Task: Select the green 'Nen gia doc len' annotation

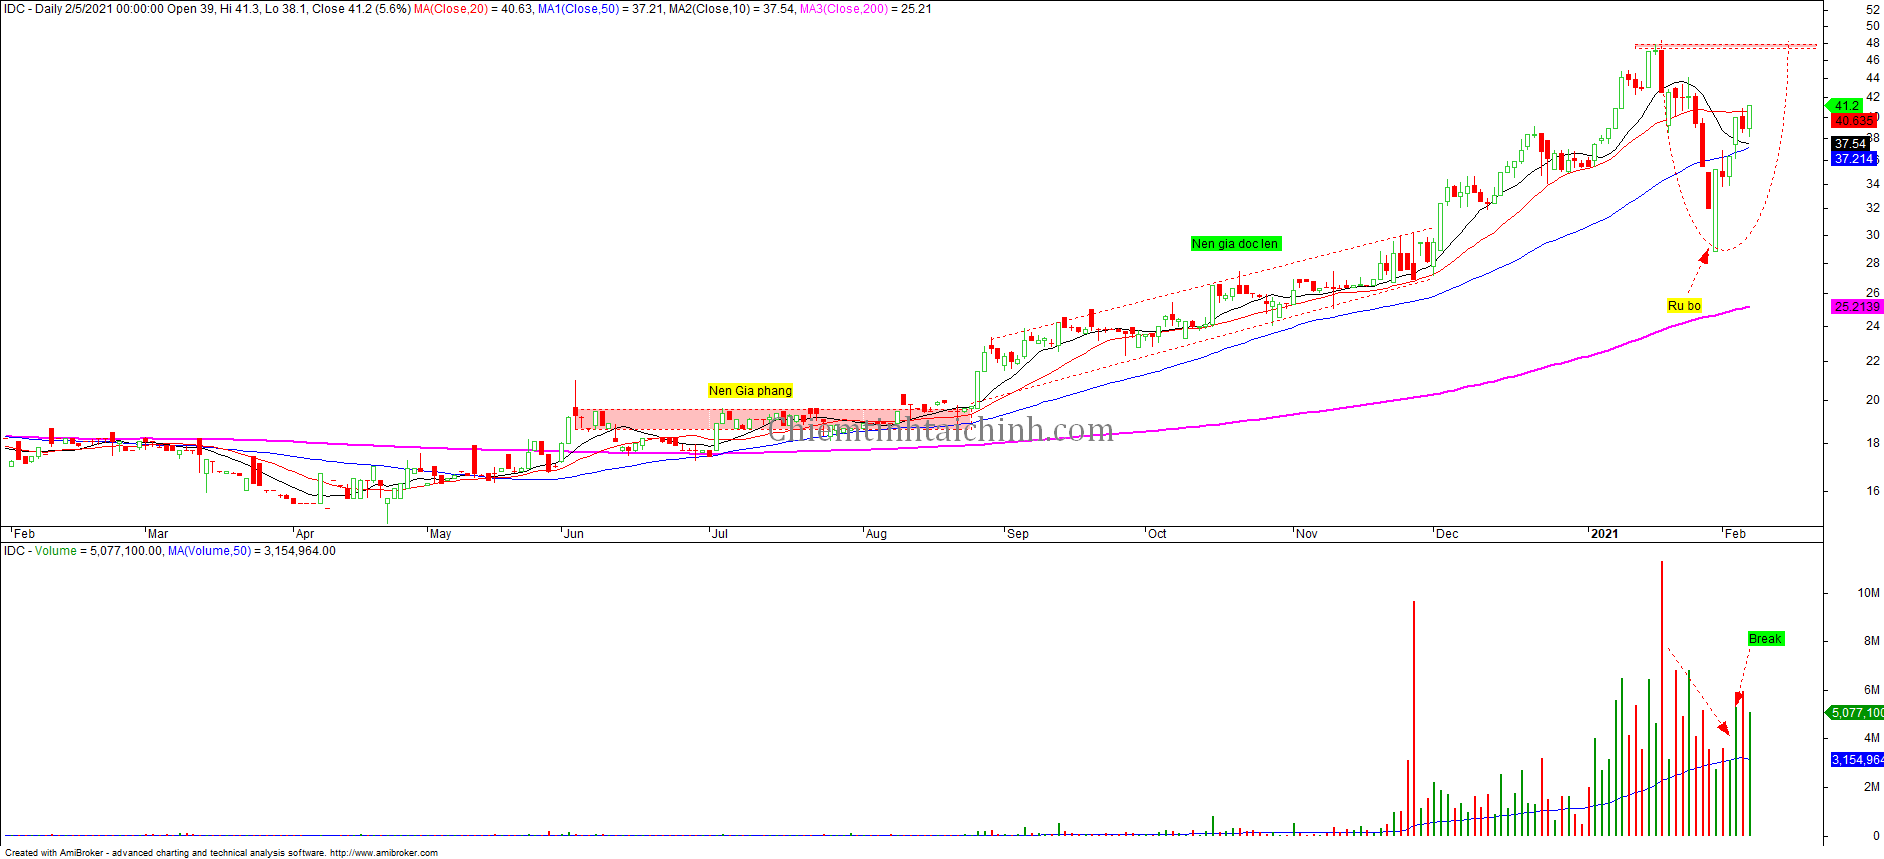Action: coord(1235,244)
